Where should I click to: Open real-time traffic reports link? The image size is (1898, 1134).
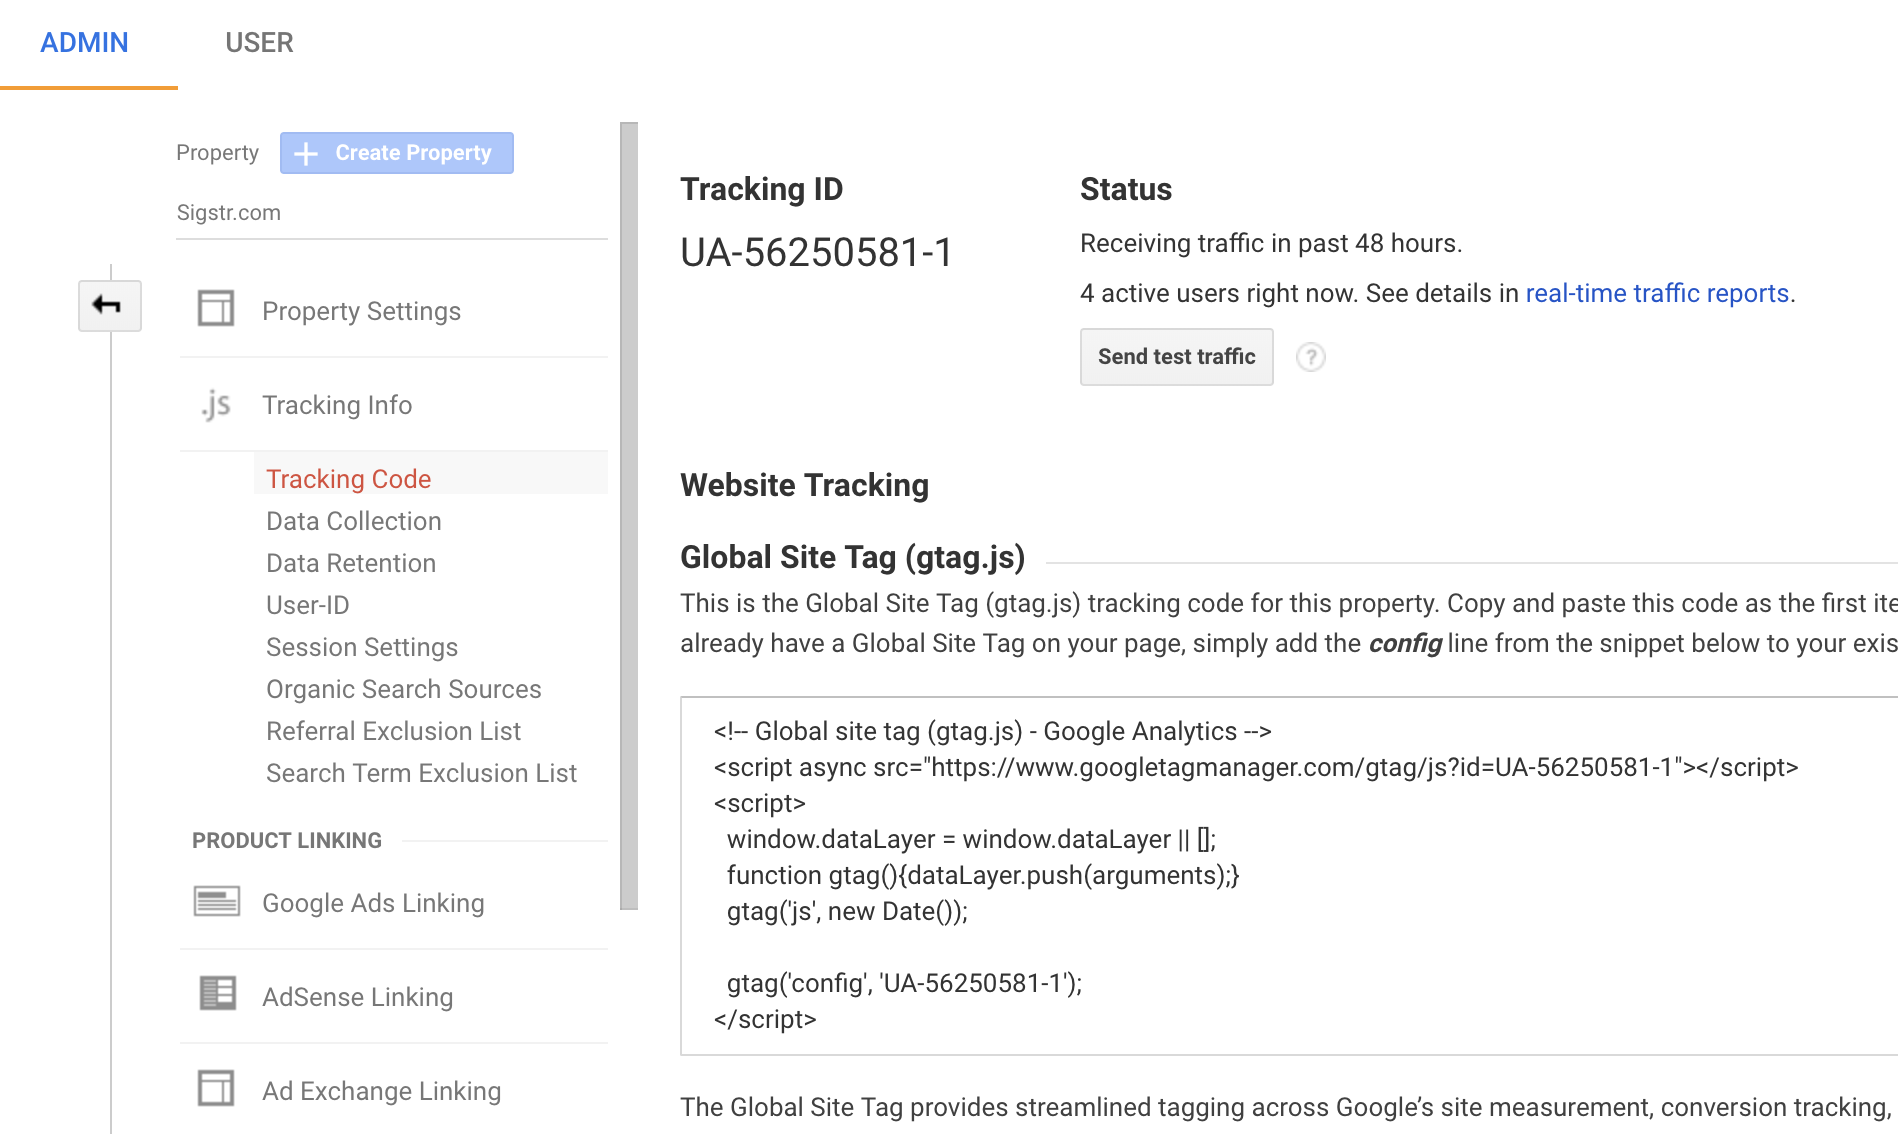(1657, 293)
